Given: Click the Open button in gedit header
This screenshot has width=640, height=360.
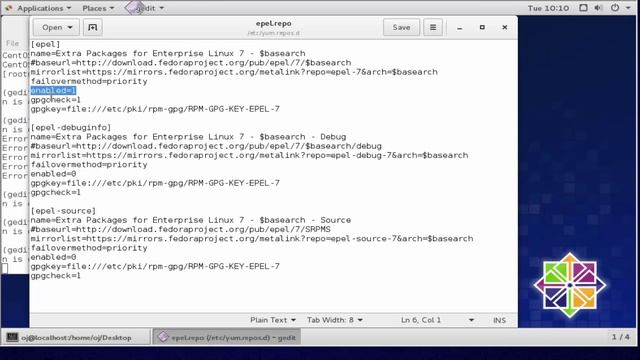Looking at the screenshot, I should [x=56, y=27].
